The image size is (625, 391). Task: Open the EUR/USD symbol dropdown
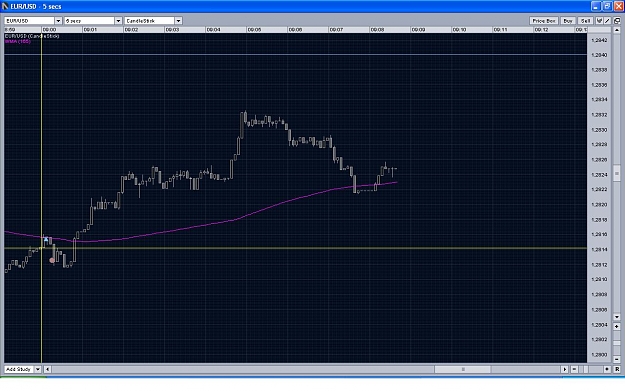click(58, 21)
